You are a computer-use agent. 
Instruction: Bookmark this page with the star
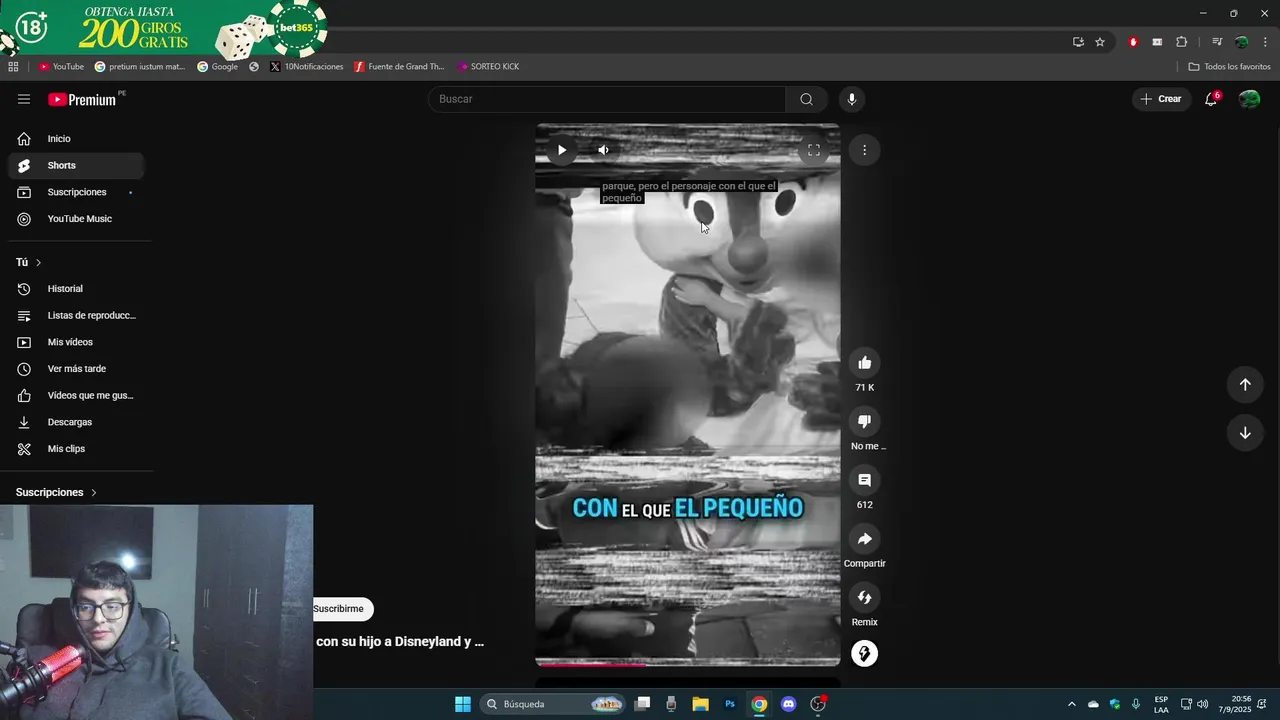point(1100,42)
